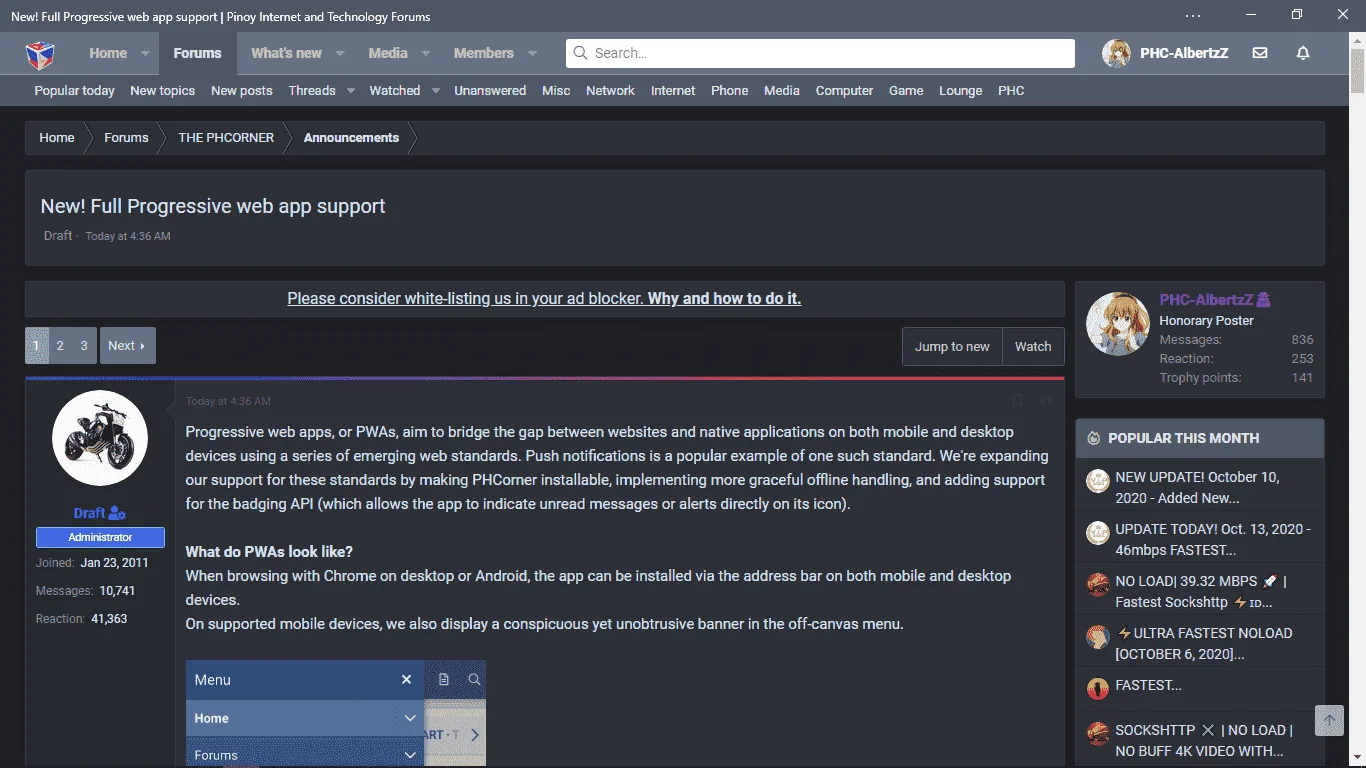Go to page 3 of the thread
The height and width of the screenshot is (768, 1366).
(x=84, y=345)
